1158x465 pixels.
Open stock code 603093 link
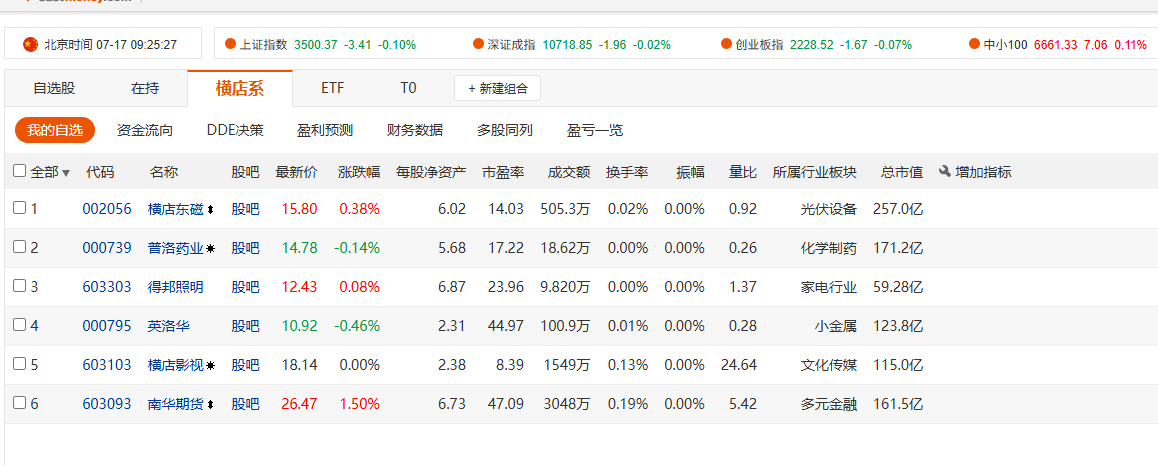[107, 404]
